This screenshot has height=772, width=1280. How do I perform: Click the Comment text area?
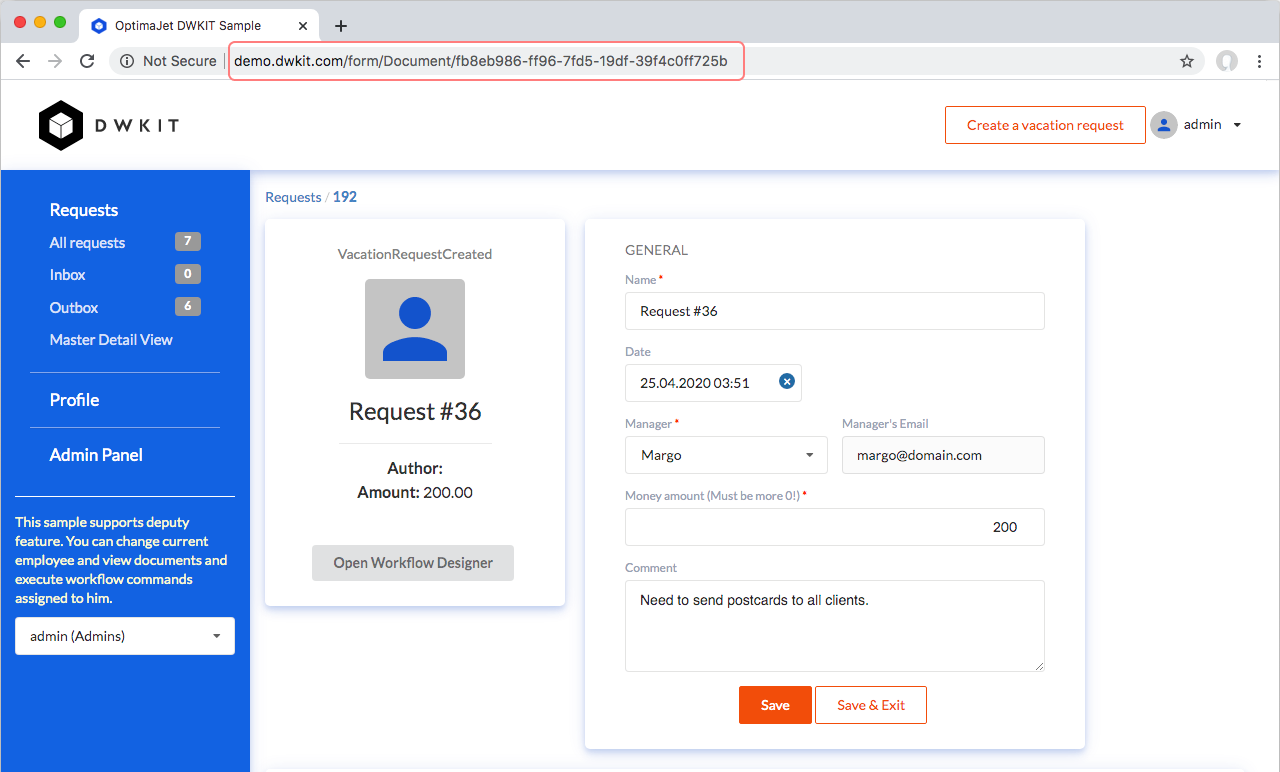(x=835, y=626)
